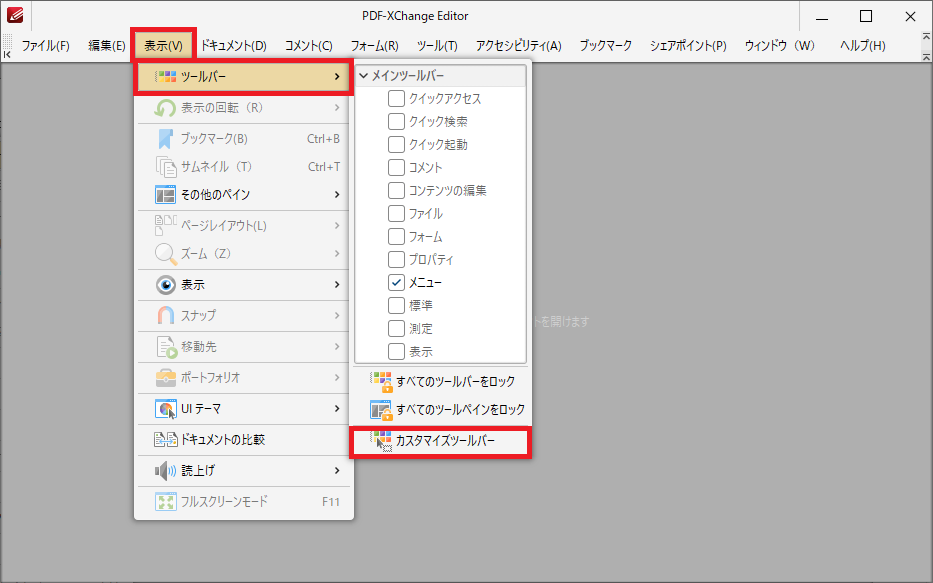Click the すべてのツールバーをロック lock icon
This screenshot has height=583, width=933.
click(381, 382)
